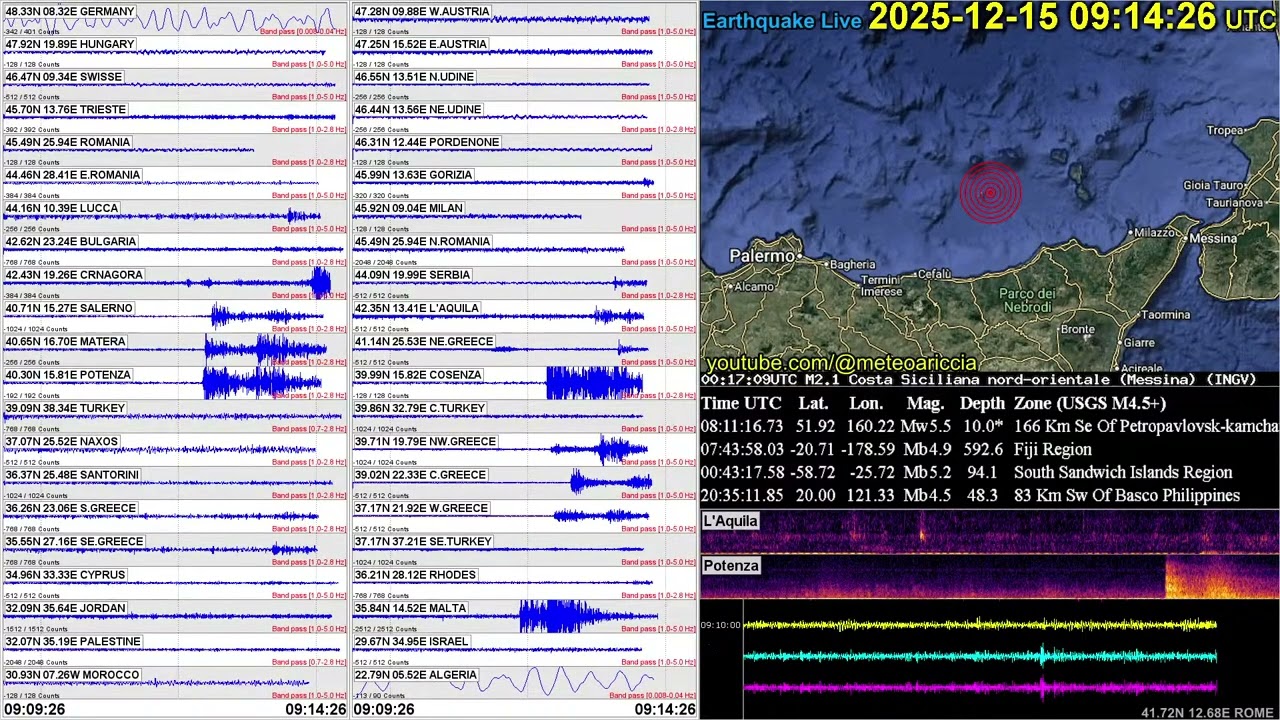Click the C.TURKEY station label
The image size is (1280, 720).
(420, 409)
